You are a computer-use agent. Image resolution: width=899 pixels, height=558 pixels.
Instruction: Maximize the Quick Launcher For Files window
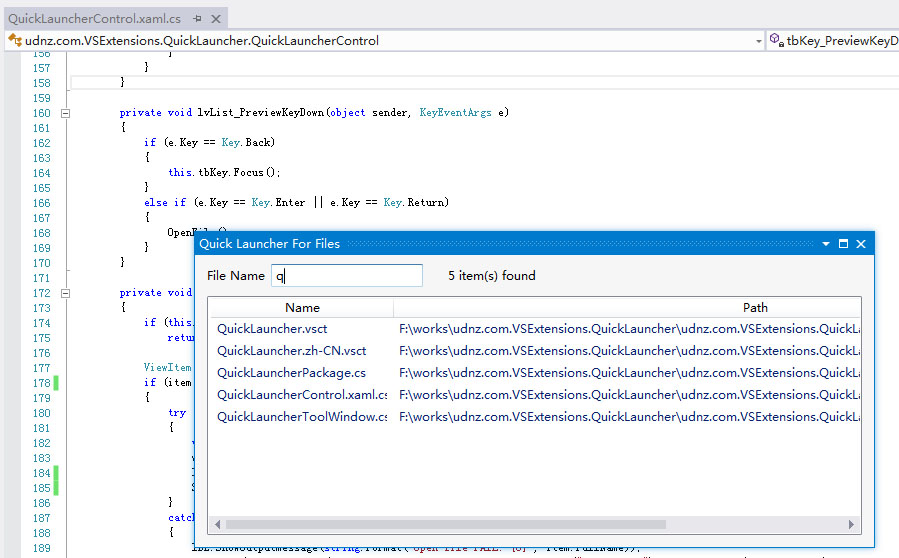843,244
